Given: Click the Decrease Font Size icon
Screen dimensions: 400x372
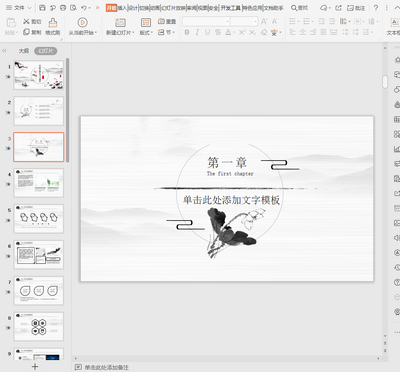Looking at the screenshot, I should coord(274,22).
